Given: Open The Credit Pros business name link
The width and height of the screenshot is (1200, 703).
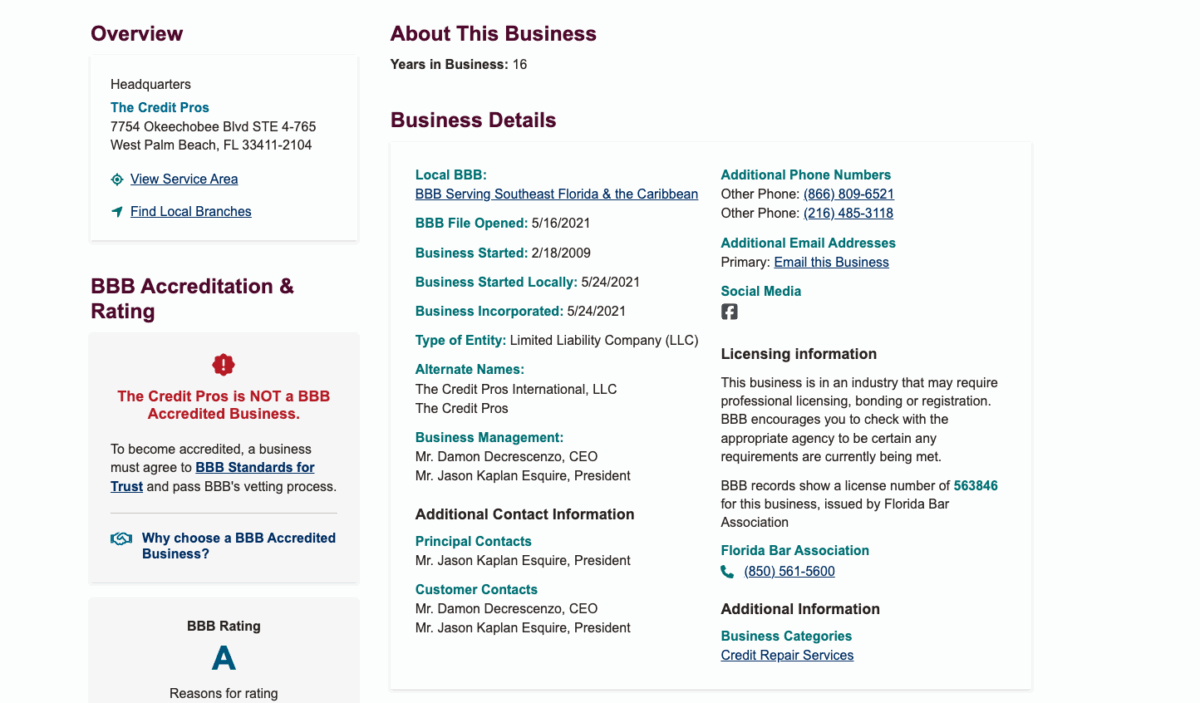Looking at the screenshot, I should click(159, 107).
